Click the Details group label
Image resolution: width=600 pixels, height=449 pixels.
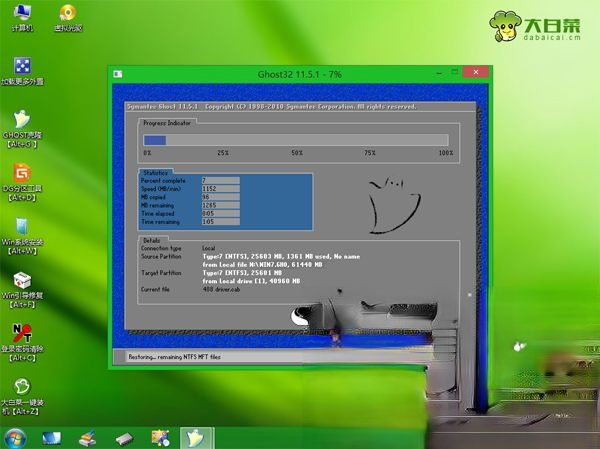pyautogui.click(x=152, y=240)
